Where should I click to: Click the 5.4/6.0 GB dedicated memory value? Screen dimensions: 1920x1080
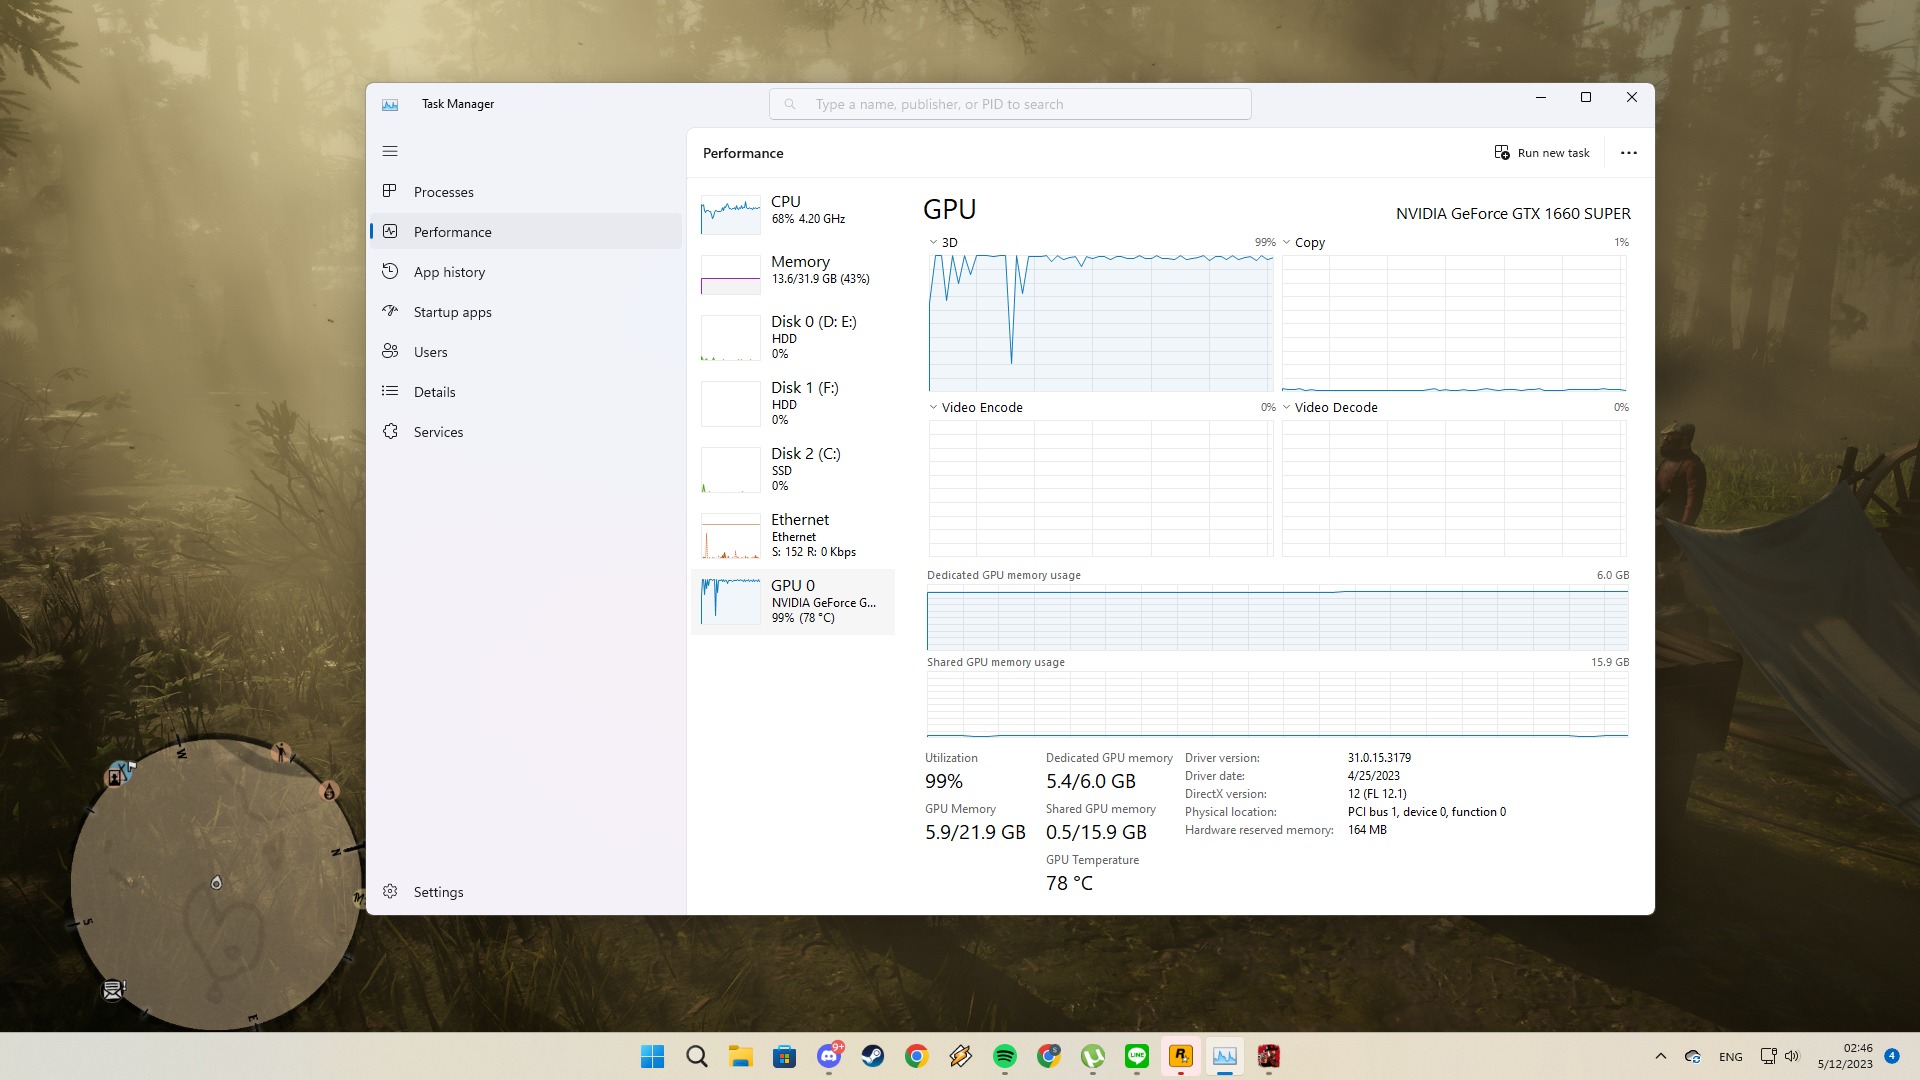click(1091, 782)
